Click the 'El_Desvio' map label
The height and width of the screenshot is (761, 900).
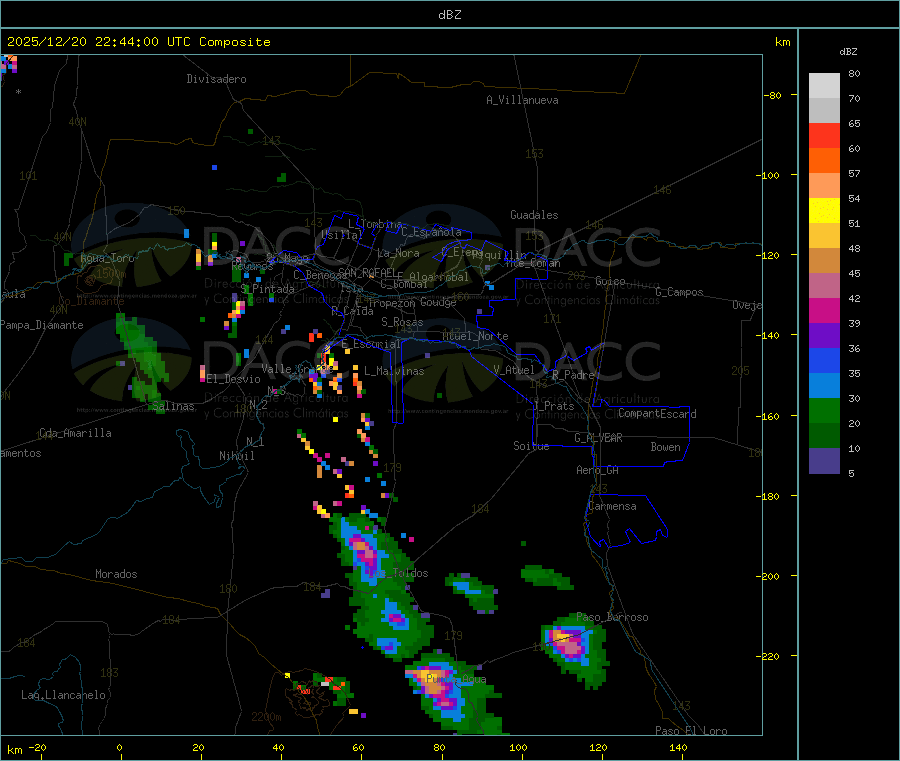pos(234,379)
